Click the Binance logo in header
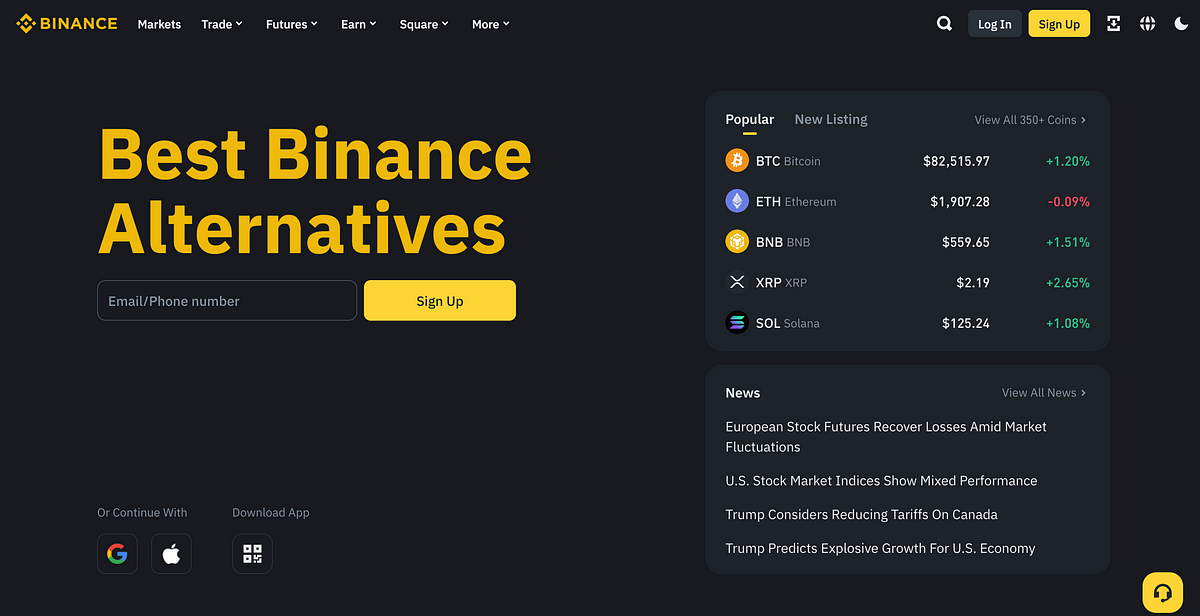The width and height of the screenshot is (1200, 616). pyautogui.click(x=67, y=24)
